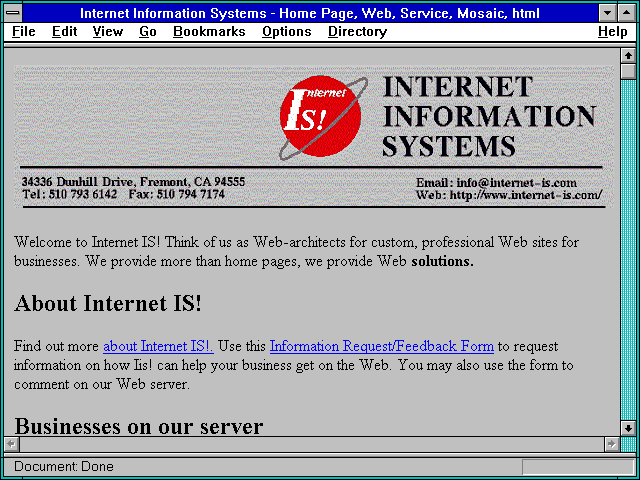Viewport: 640px width, 480px height.
Task: Click the bold word 'solutions.'
Action: 442,261
